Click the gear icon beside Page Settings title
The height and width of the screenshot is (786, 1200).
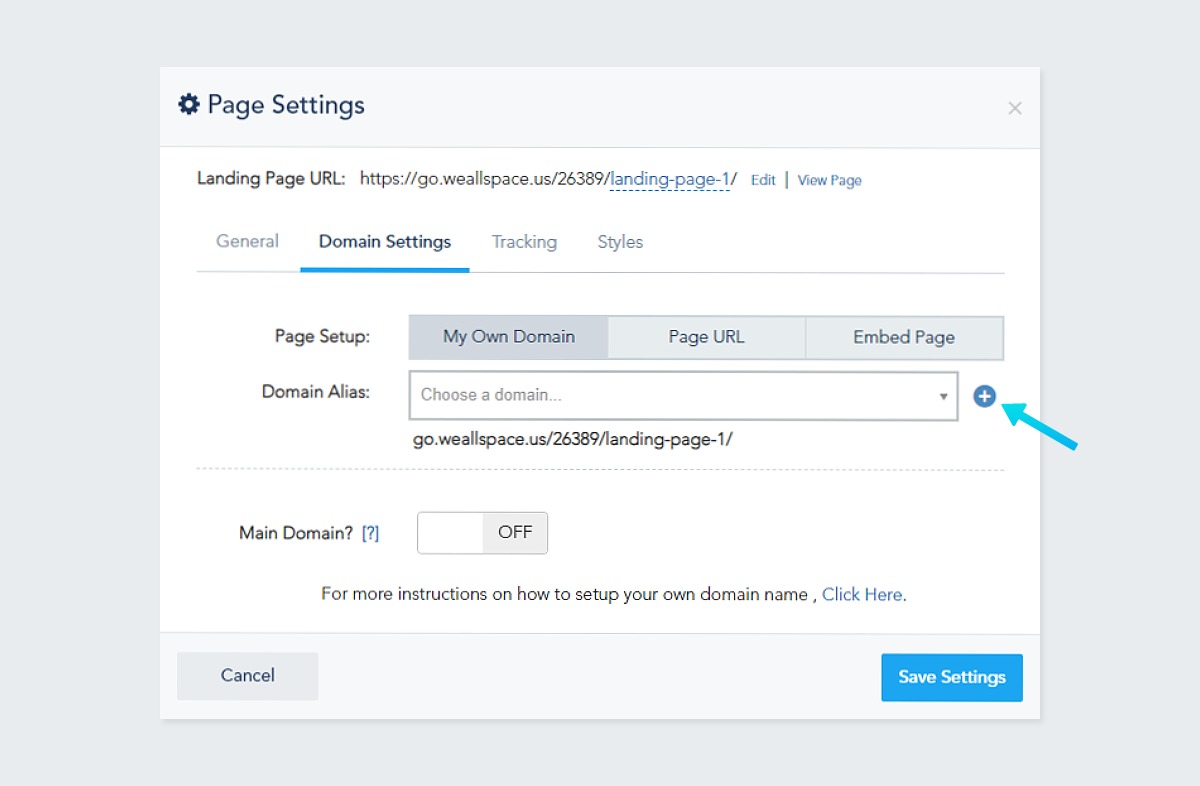(189, 105)
